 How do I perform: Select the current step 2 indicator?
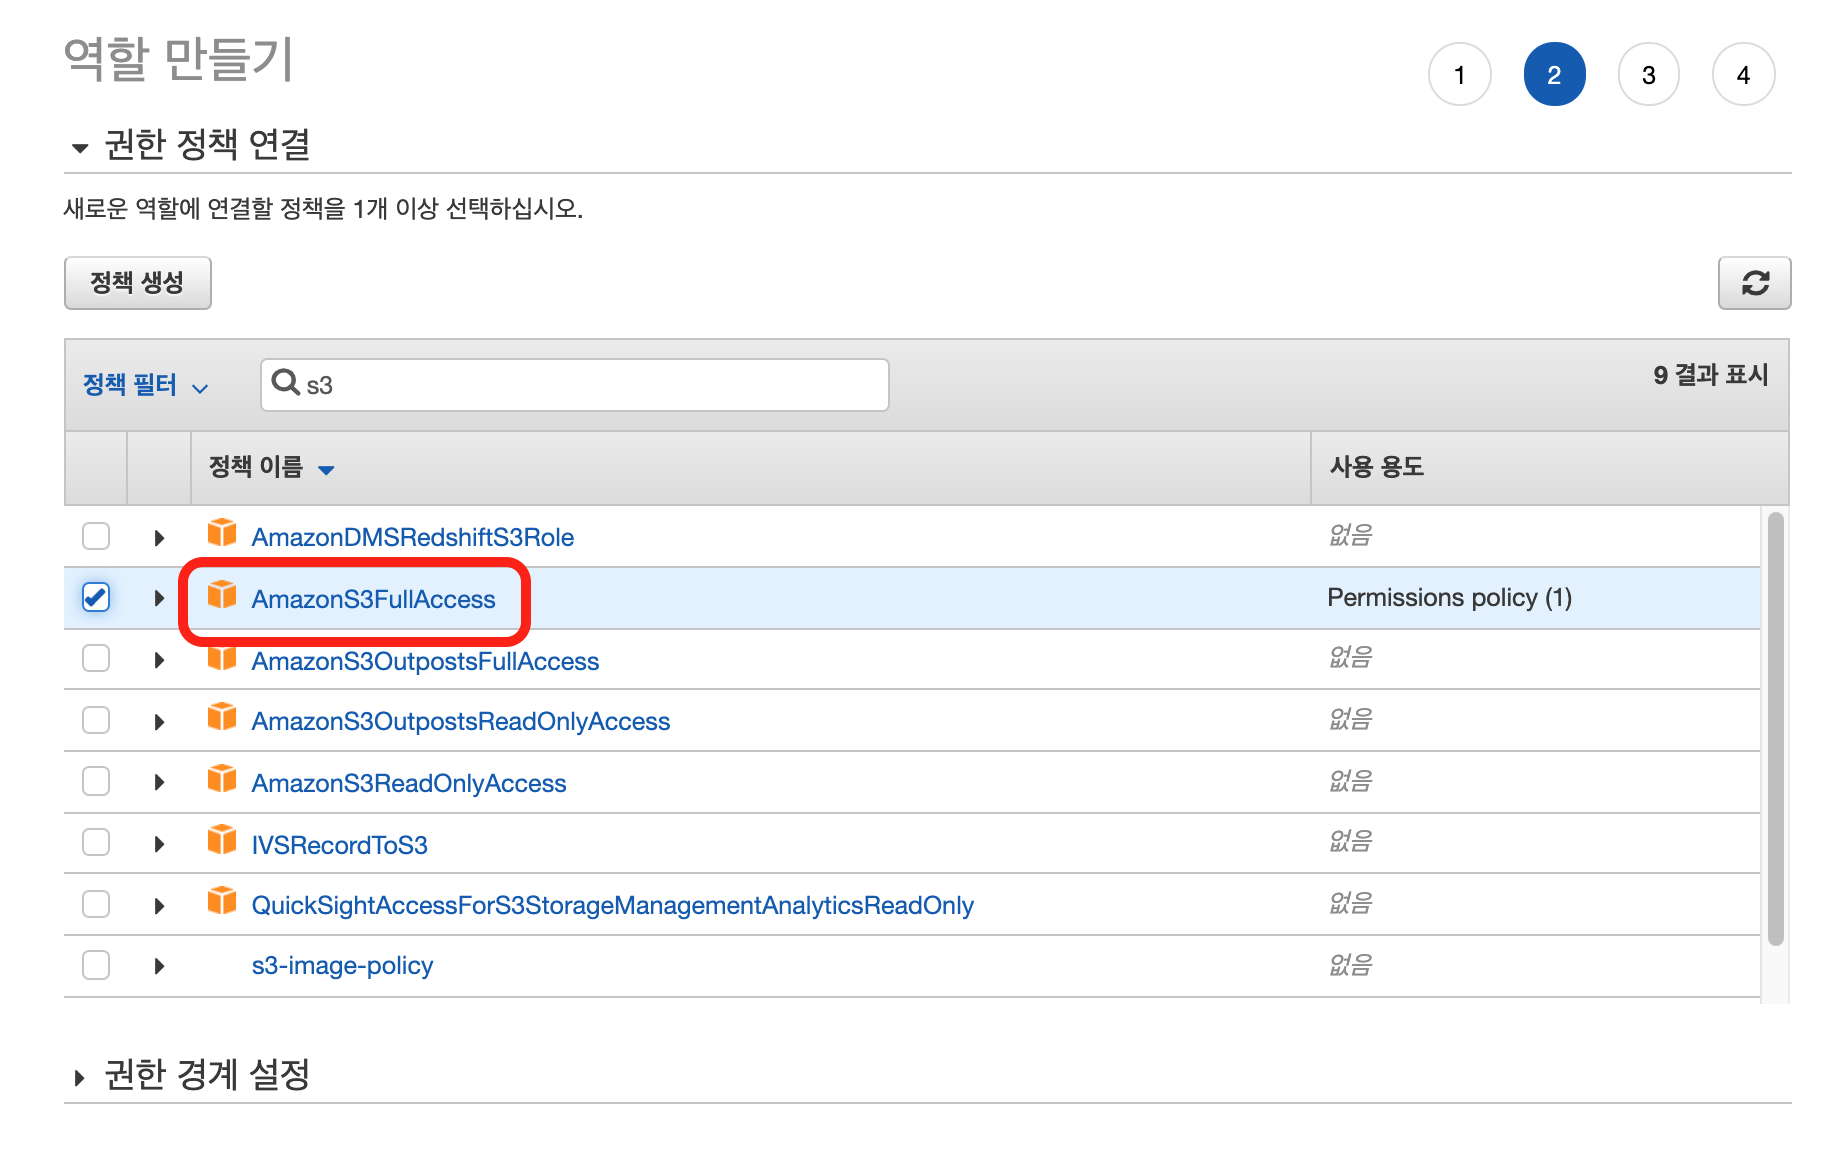coord(1554,74)
